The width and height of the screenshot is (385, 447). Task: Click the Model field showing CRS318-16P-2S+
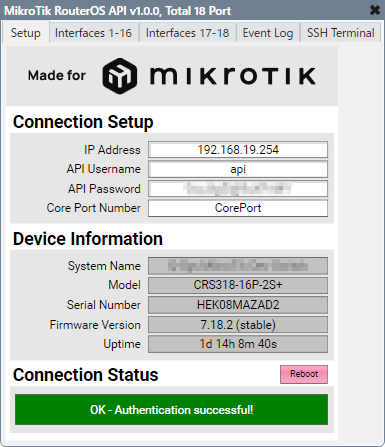pos(238,285)
